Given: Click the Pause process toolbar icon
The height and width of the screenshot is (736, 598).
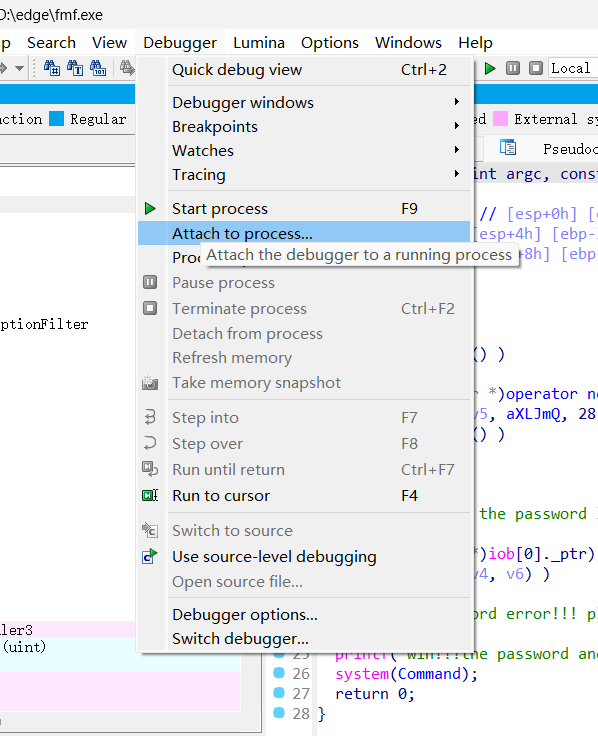Looking at the screenshot, I should [513, 69].
